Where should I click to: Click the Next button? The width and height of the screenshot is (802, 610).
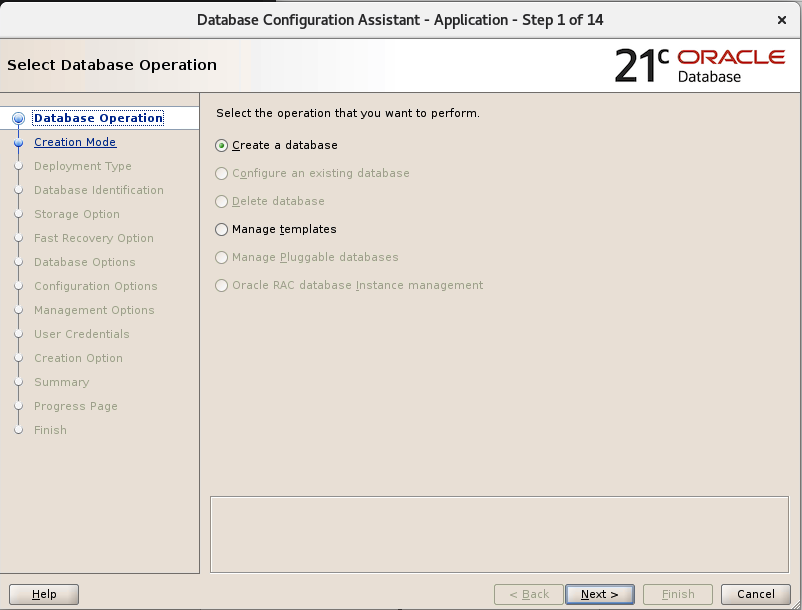click(599, 593)
